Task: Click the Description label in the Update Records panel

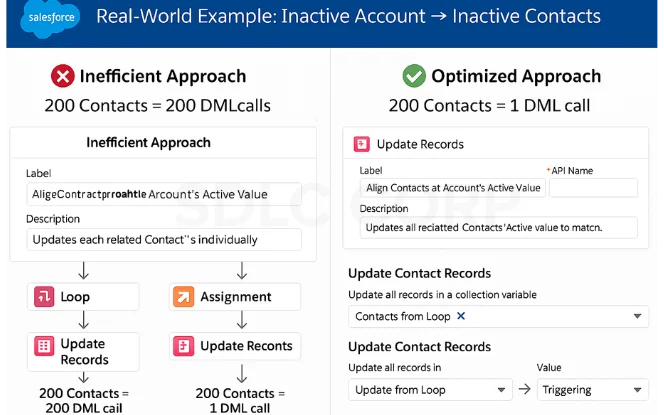Action: click(384, 209)
